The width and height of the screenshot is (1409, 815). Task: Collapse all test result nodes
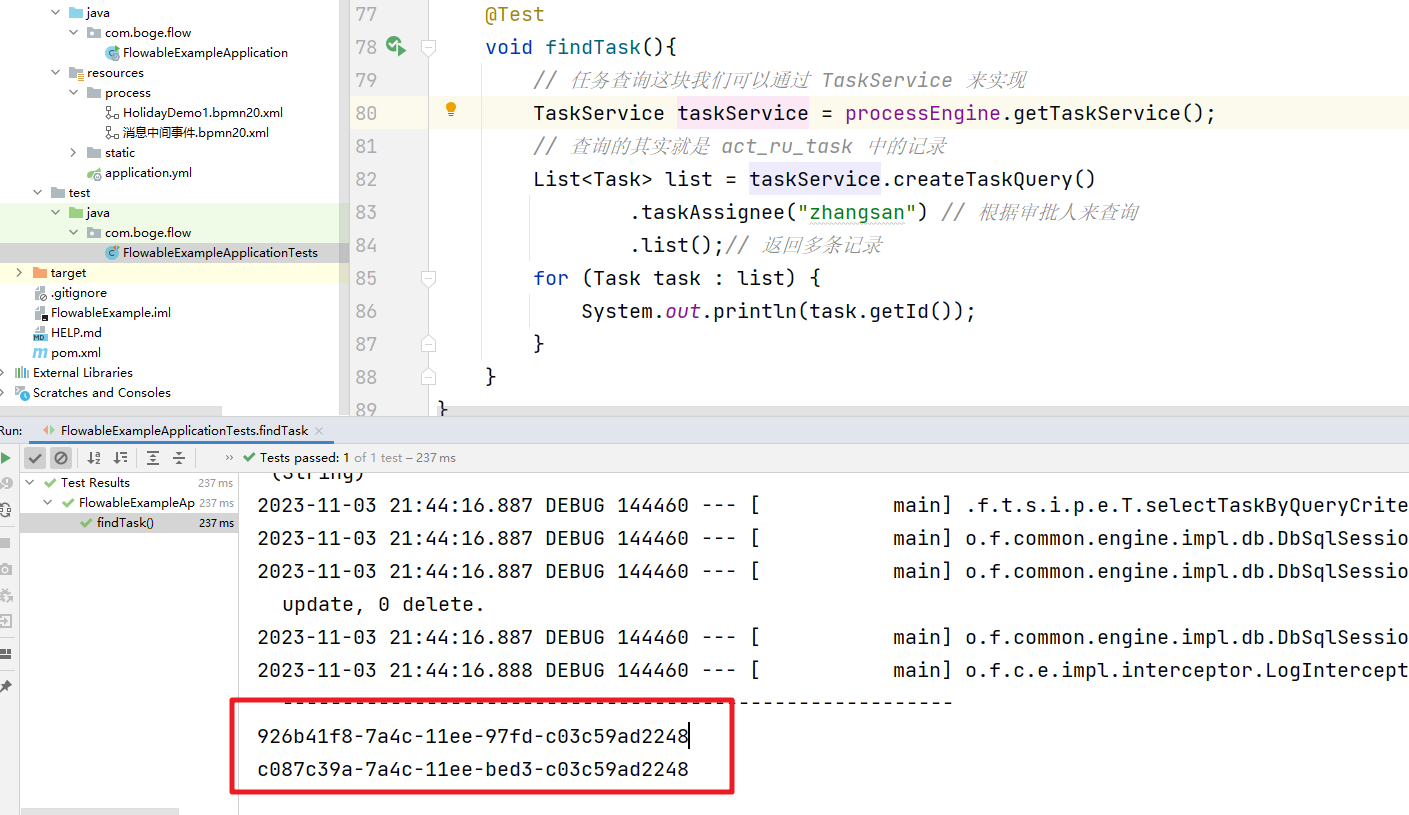tap(179, 458)
